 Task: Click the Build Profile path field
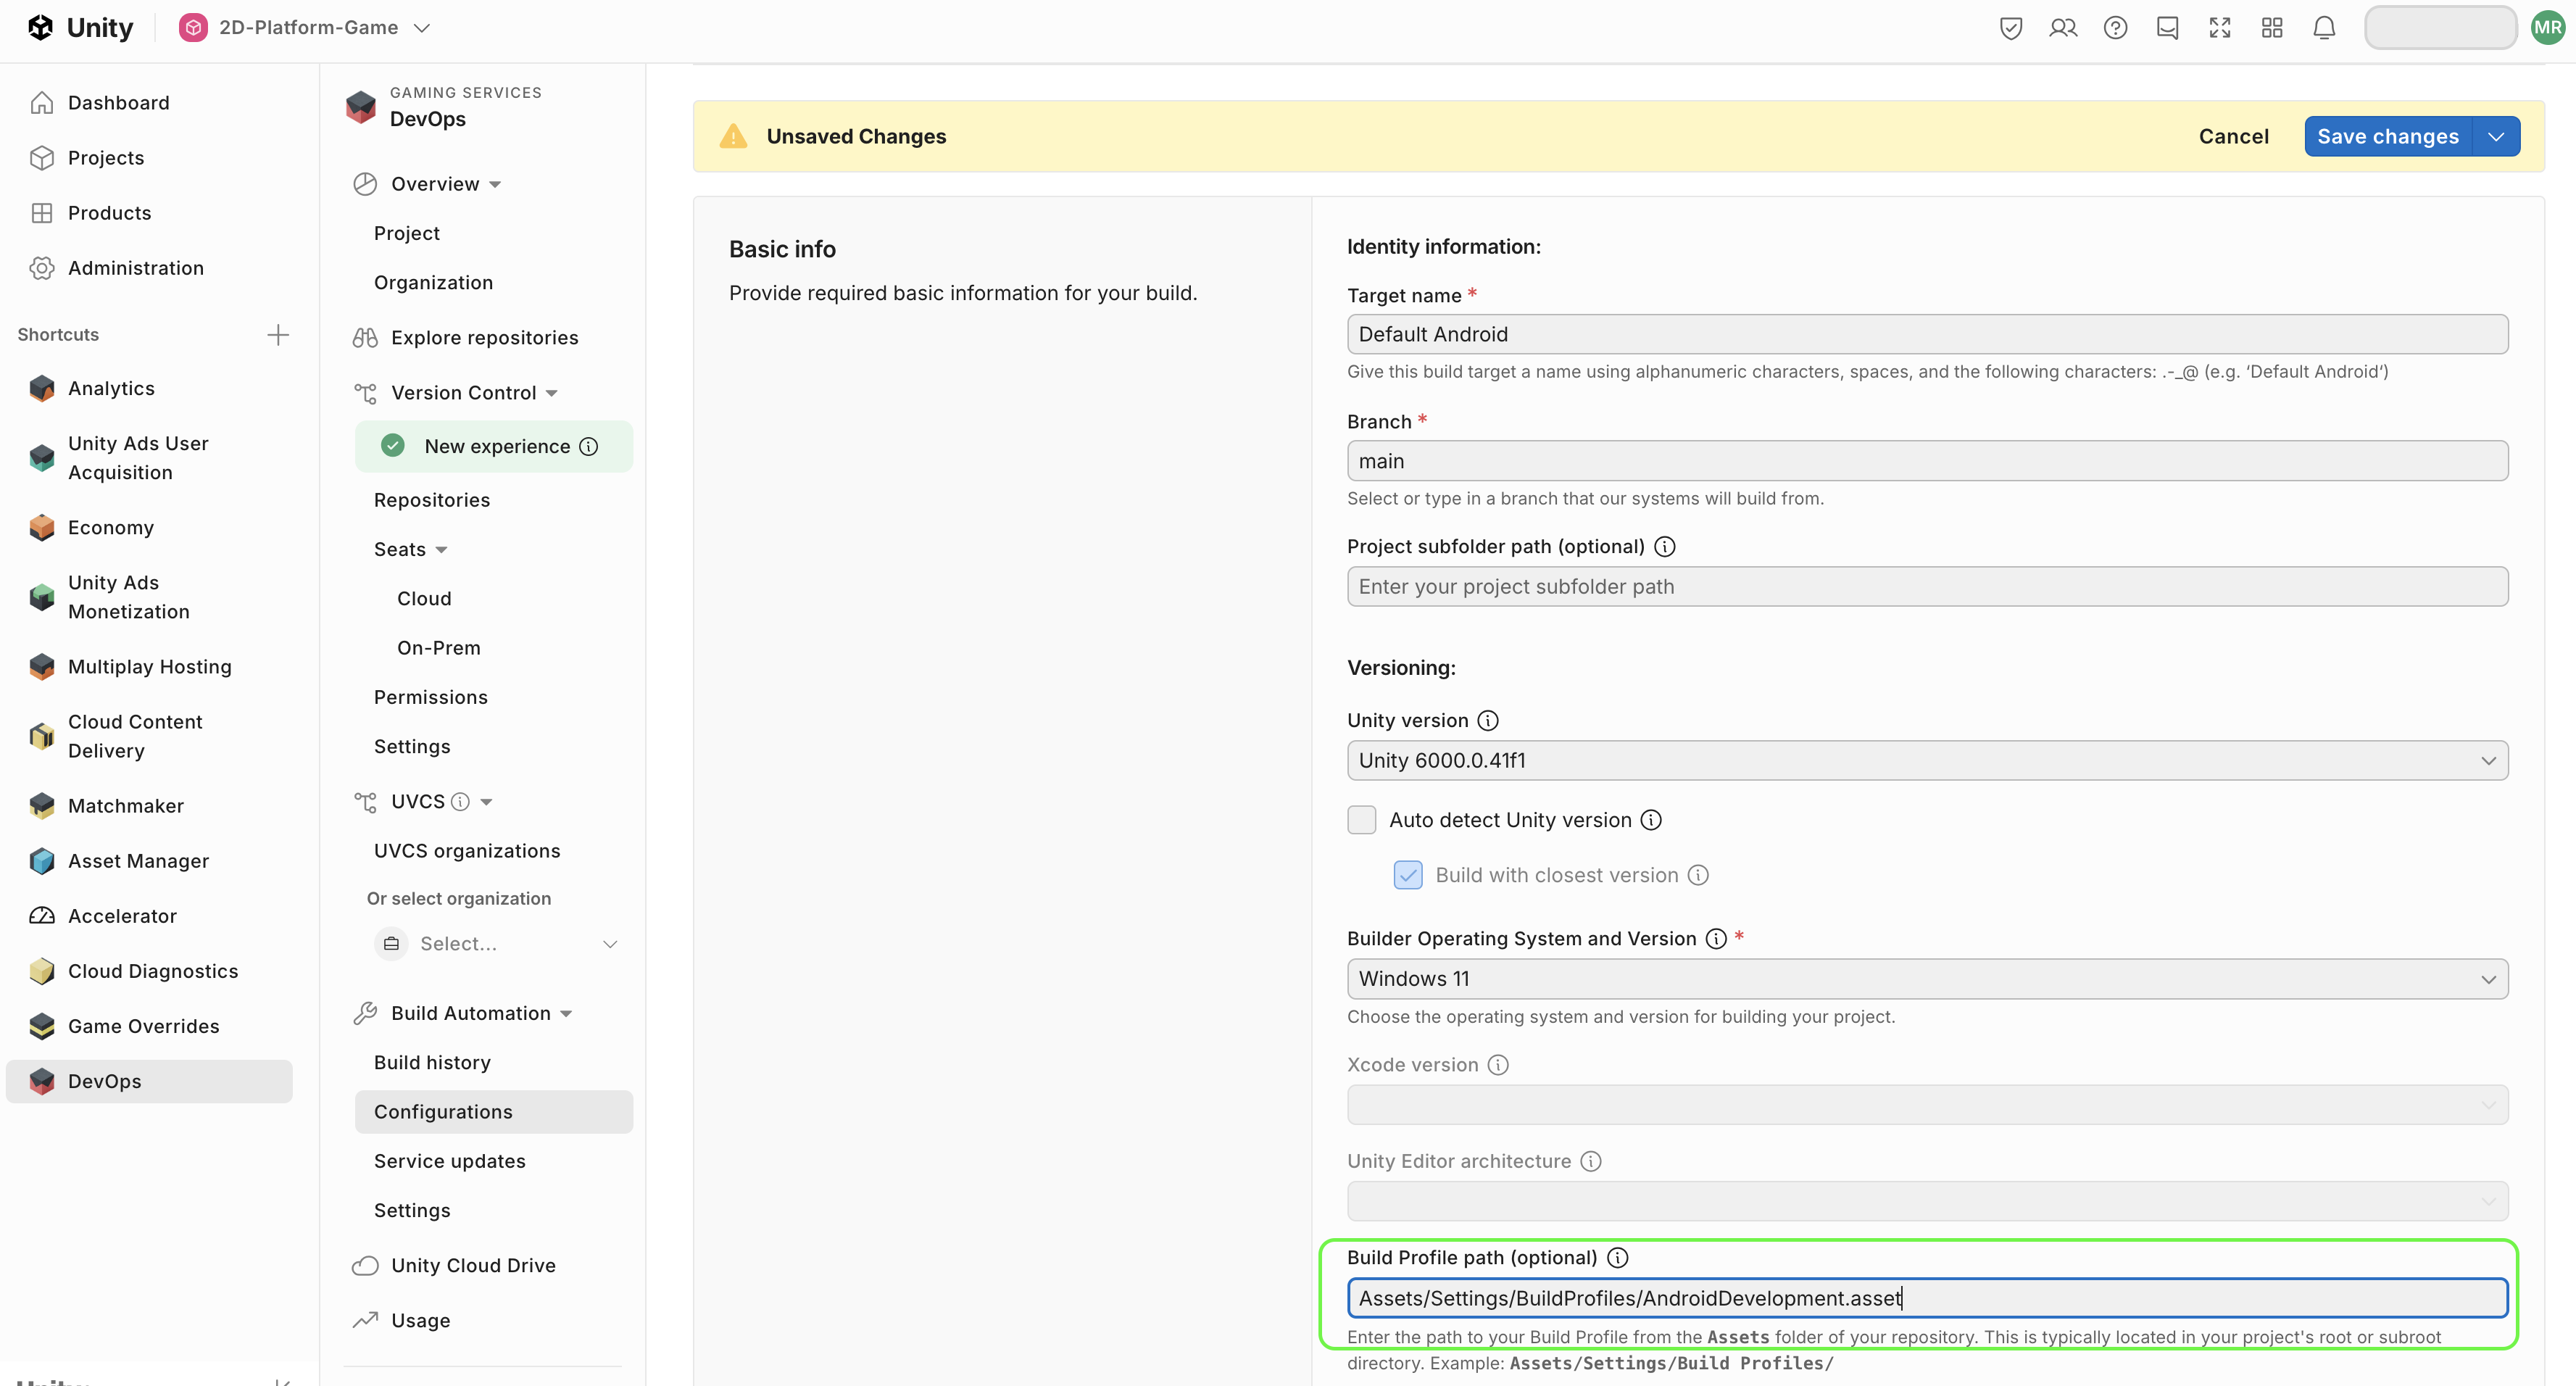[1927, 1298]
